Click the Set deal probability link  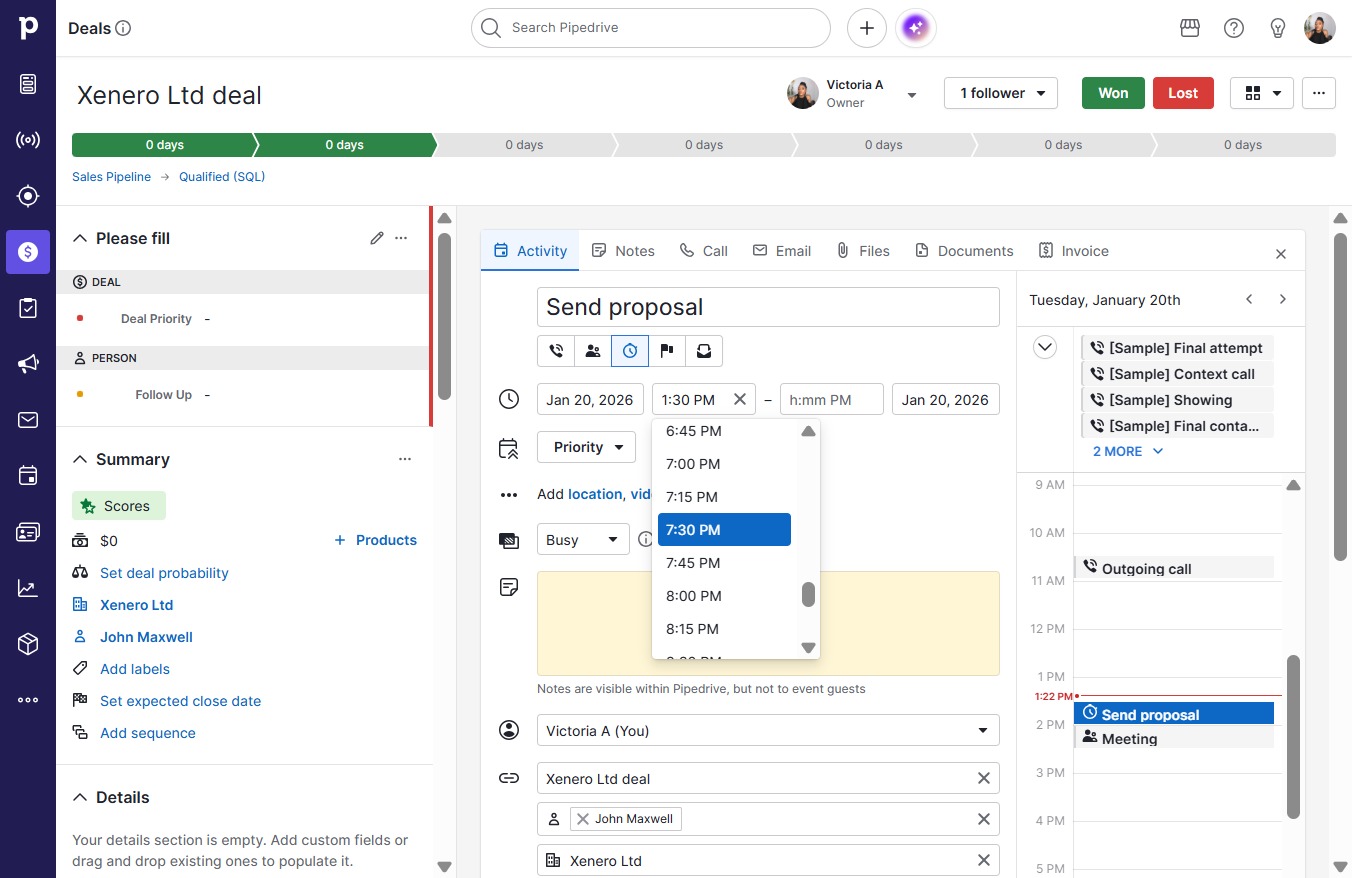click(x=164, y=573)
